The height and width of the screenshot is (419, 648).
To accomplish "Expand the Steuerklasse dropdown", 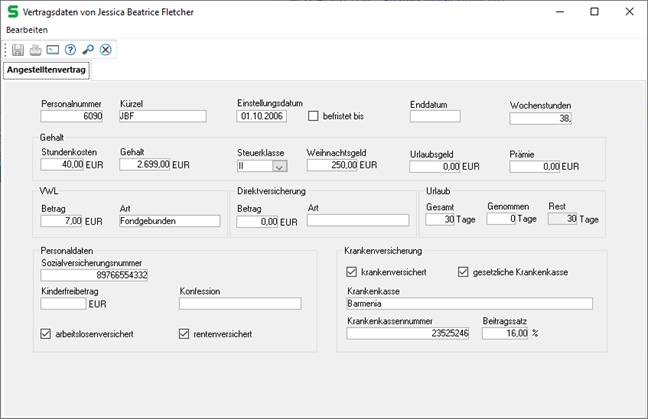I will pyautogui.click(x=279, y=167).
